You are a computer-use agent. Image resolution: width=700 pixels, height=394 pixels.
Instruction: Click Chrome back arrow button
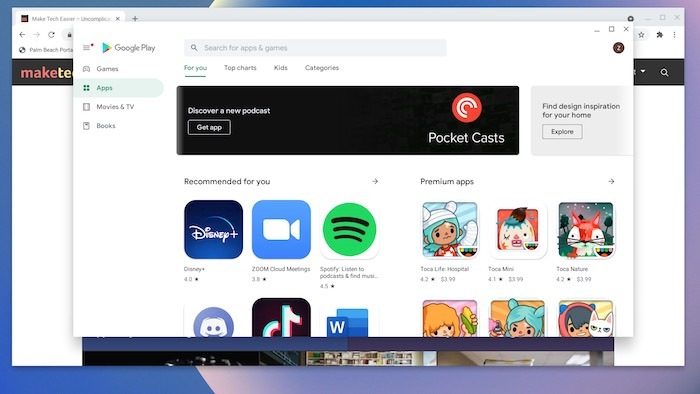[22, 34]
